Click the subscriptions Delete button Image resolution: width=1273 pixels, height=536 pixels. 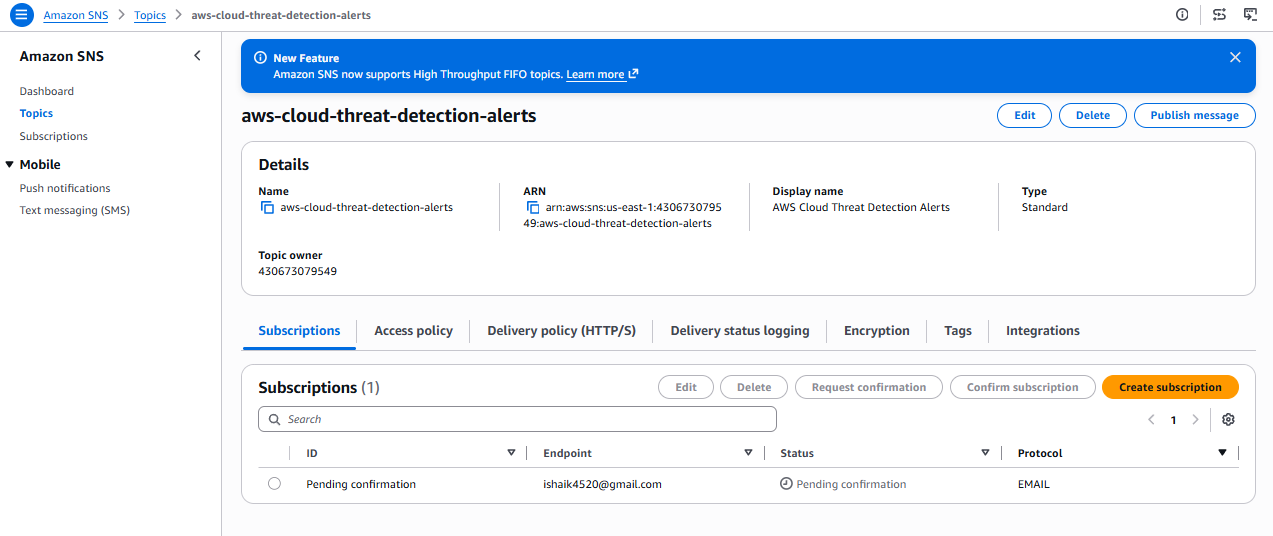(x=754, y=387)
